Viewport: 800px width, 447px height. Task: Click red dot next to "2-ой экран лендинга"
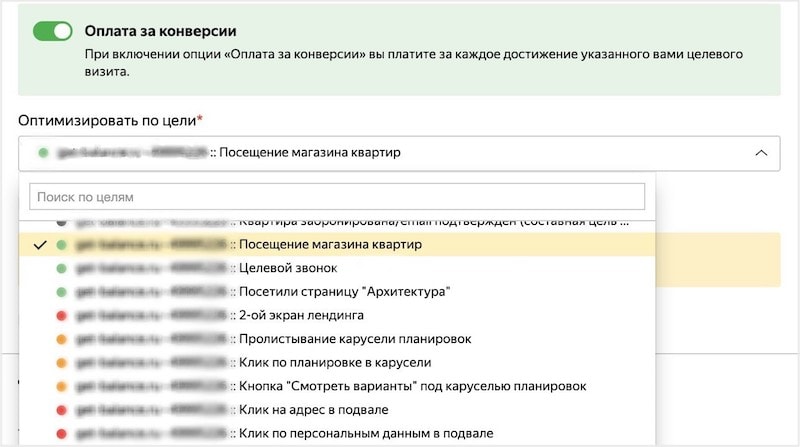[62, 315]
